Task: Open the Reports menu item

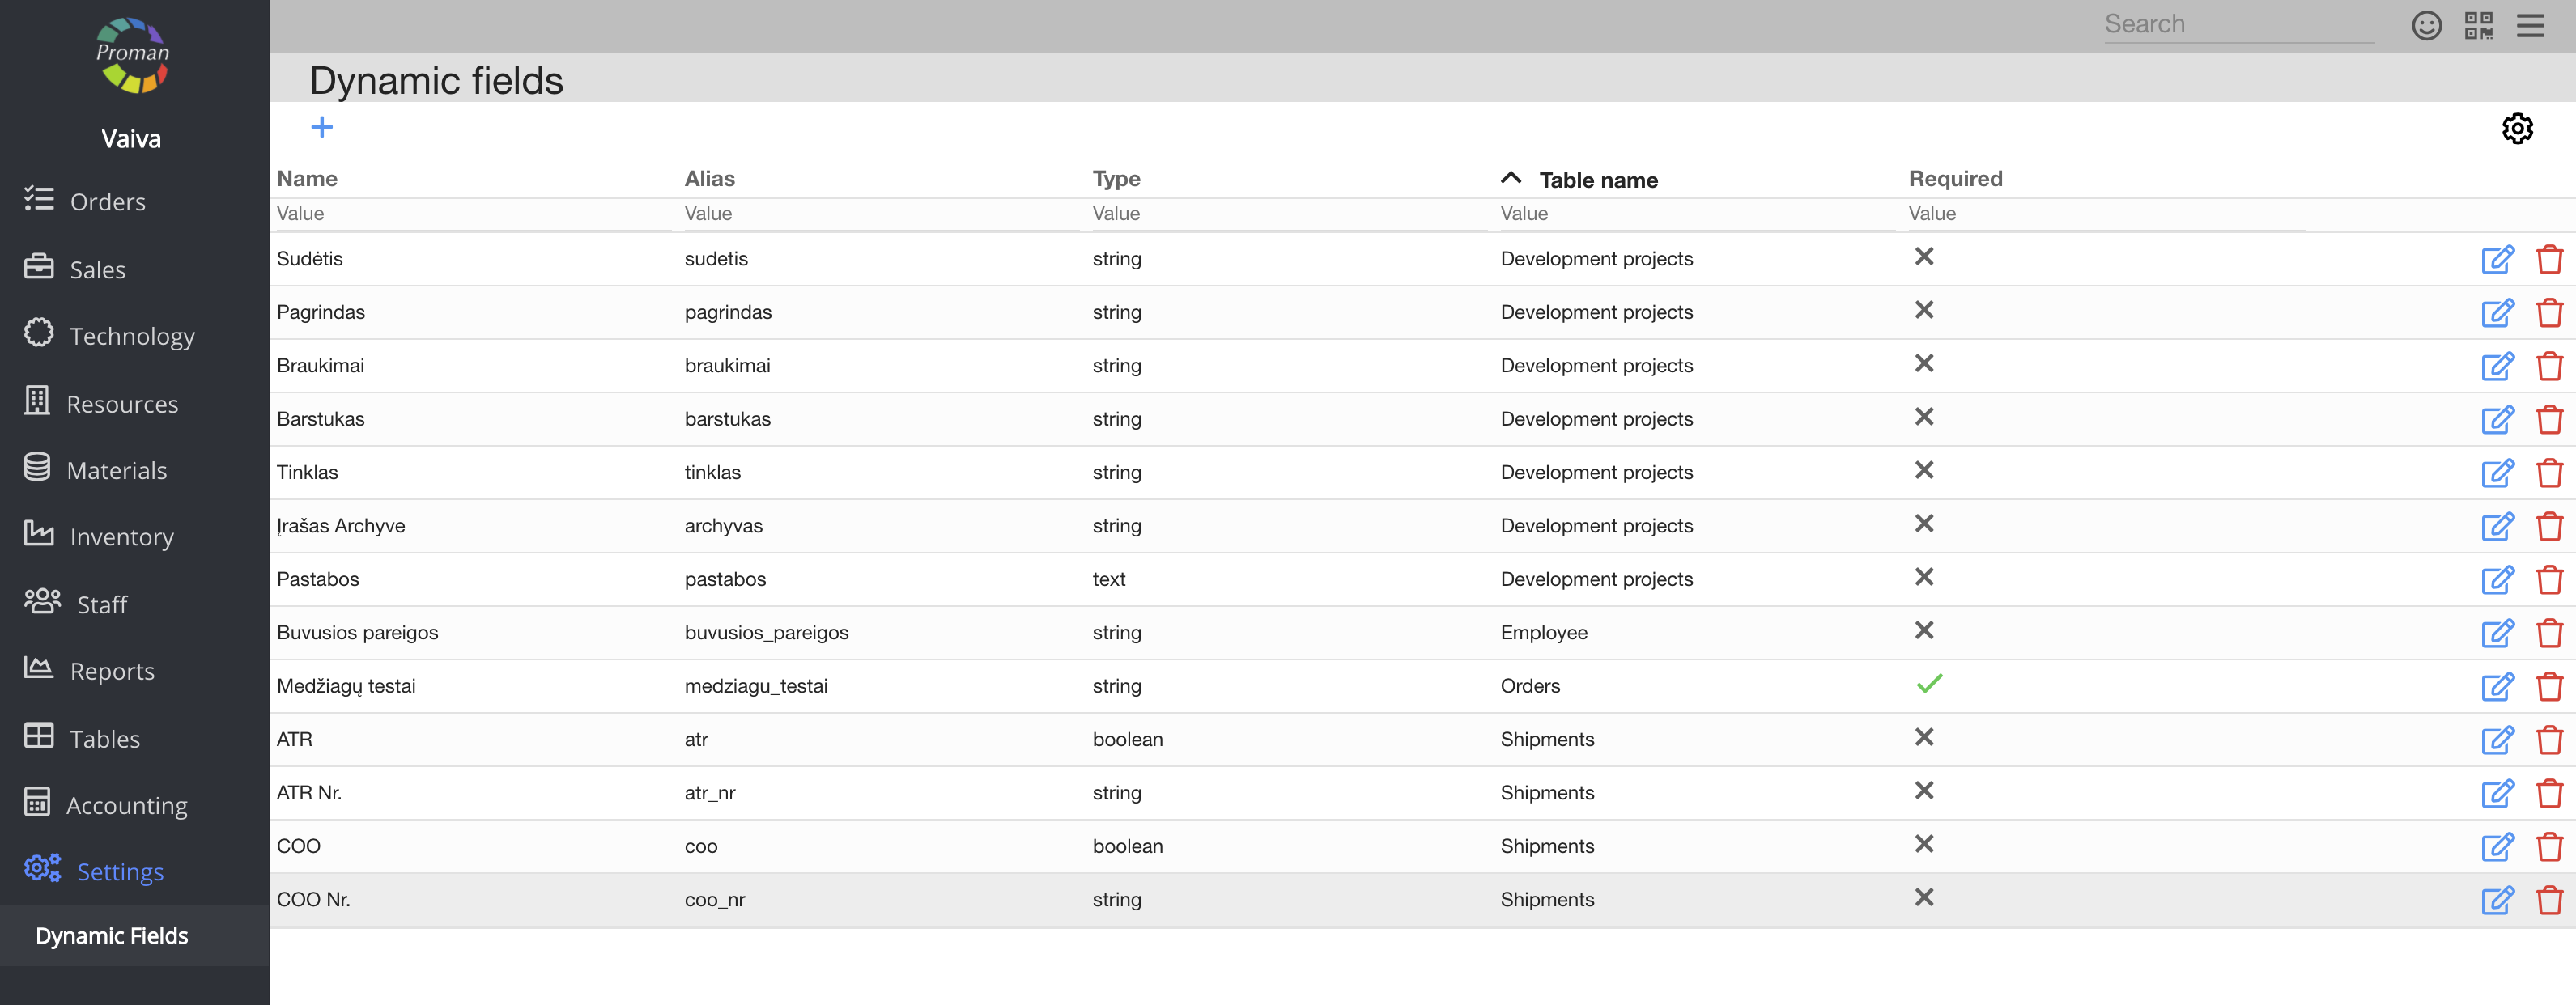Action: pyautogui.click(x=112, y=671)
